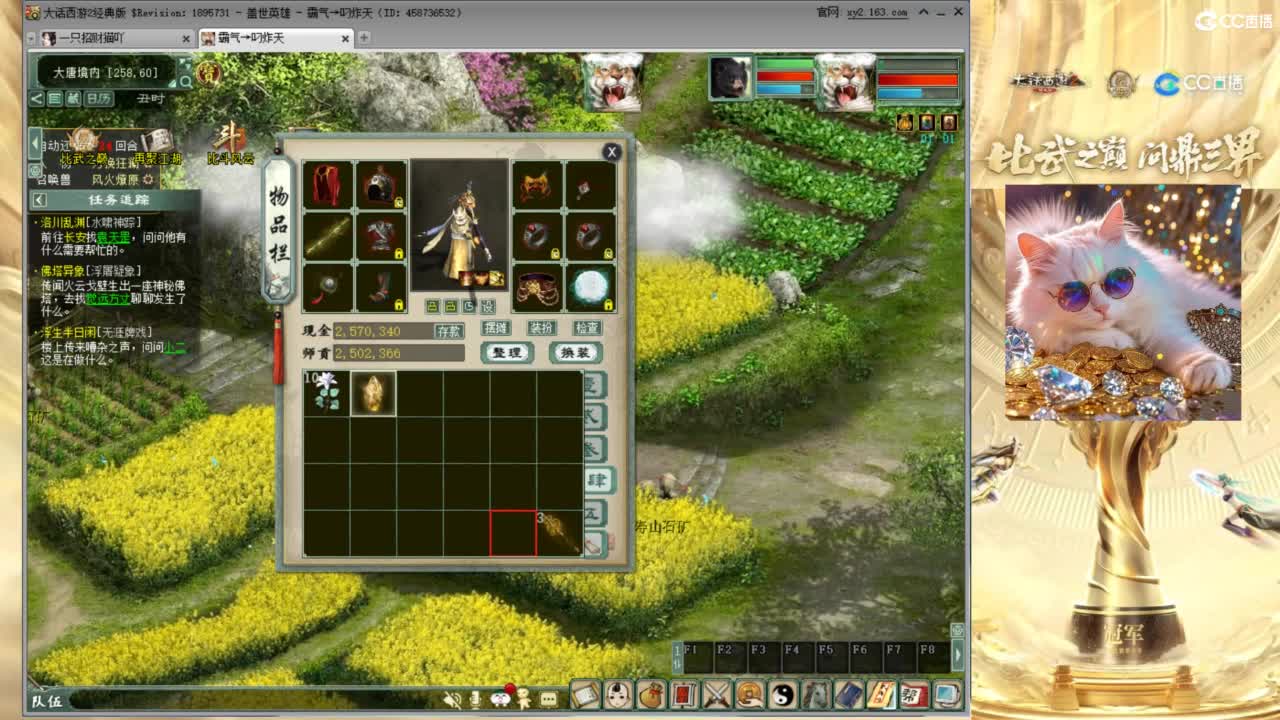1280x720 pixels.
Task: Click the white cat streamer image
Action: pyautogui.click(x=1122, y=302)
